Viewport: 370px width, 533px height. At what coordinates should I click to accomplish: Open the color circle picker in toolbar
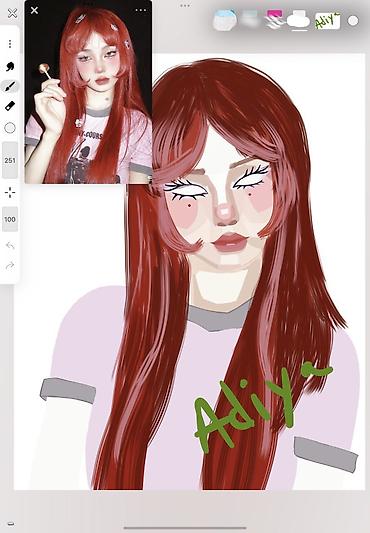[x=10, y=128]
